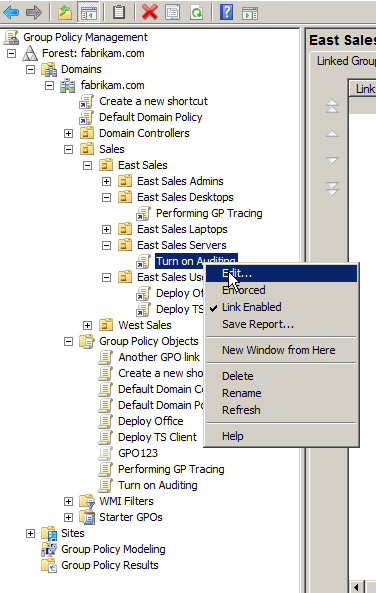This screenshot has height=593, width=376.
Task: Select the GPO123 policy object
Action: [x=138, y=453]
